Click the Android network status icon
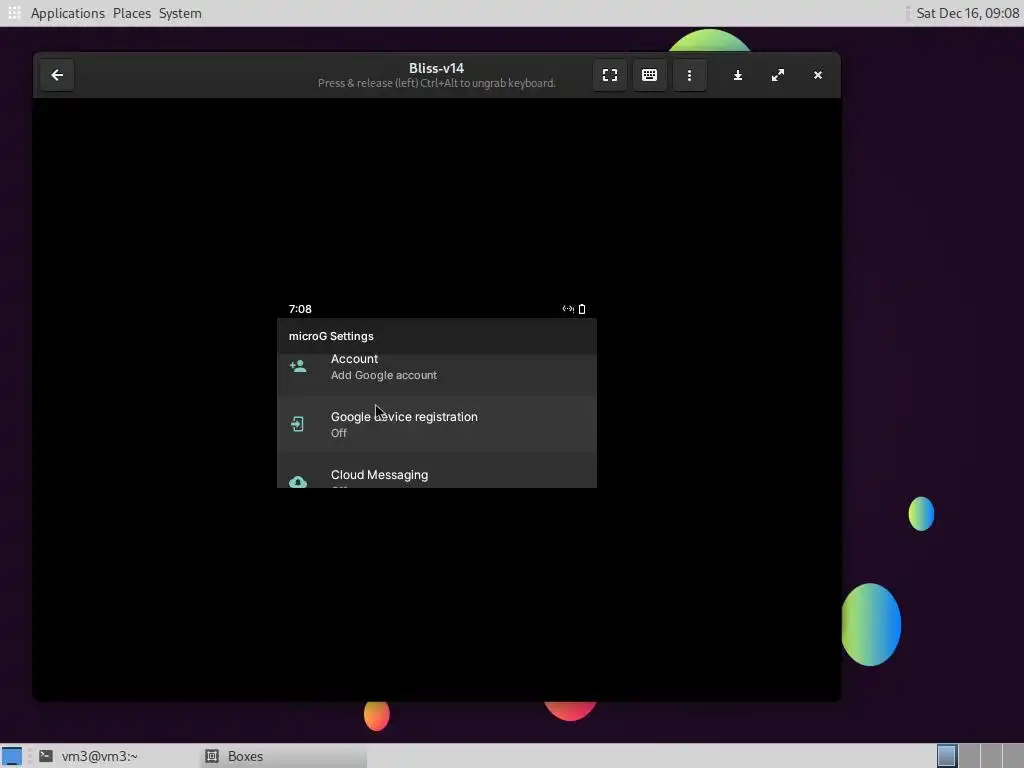Viewport: 1024px width, 768px height. pos(568,309)
